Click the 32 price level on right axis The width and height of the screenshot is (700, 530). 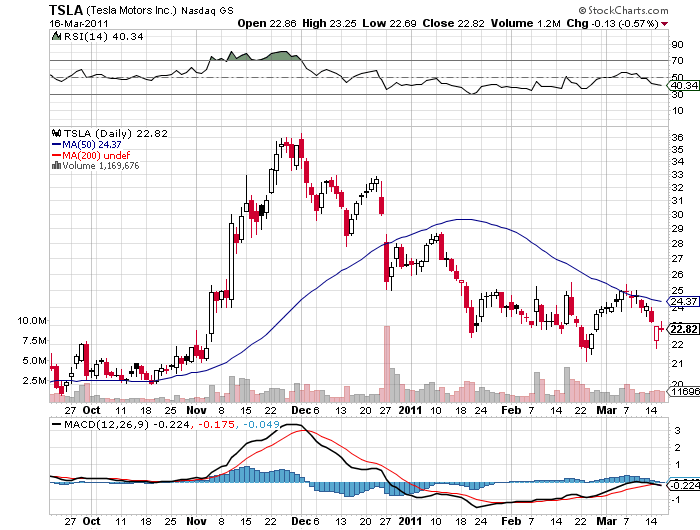tap(677, 187)
